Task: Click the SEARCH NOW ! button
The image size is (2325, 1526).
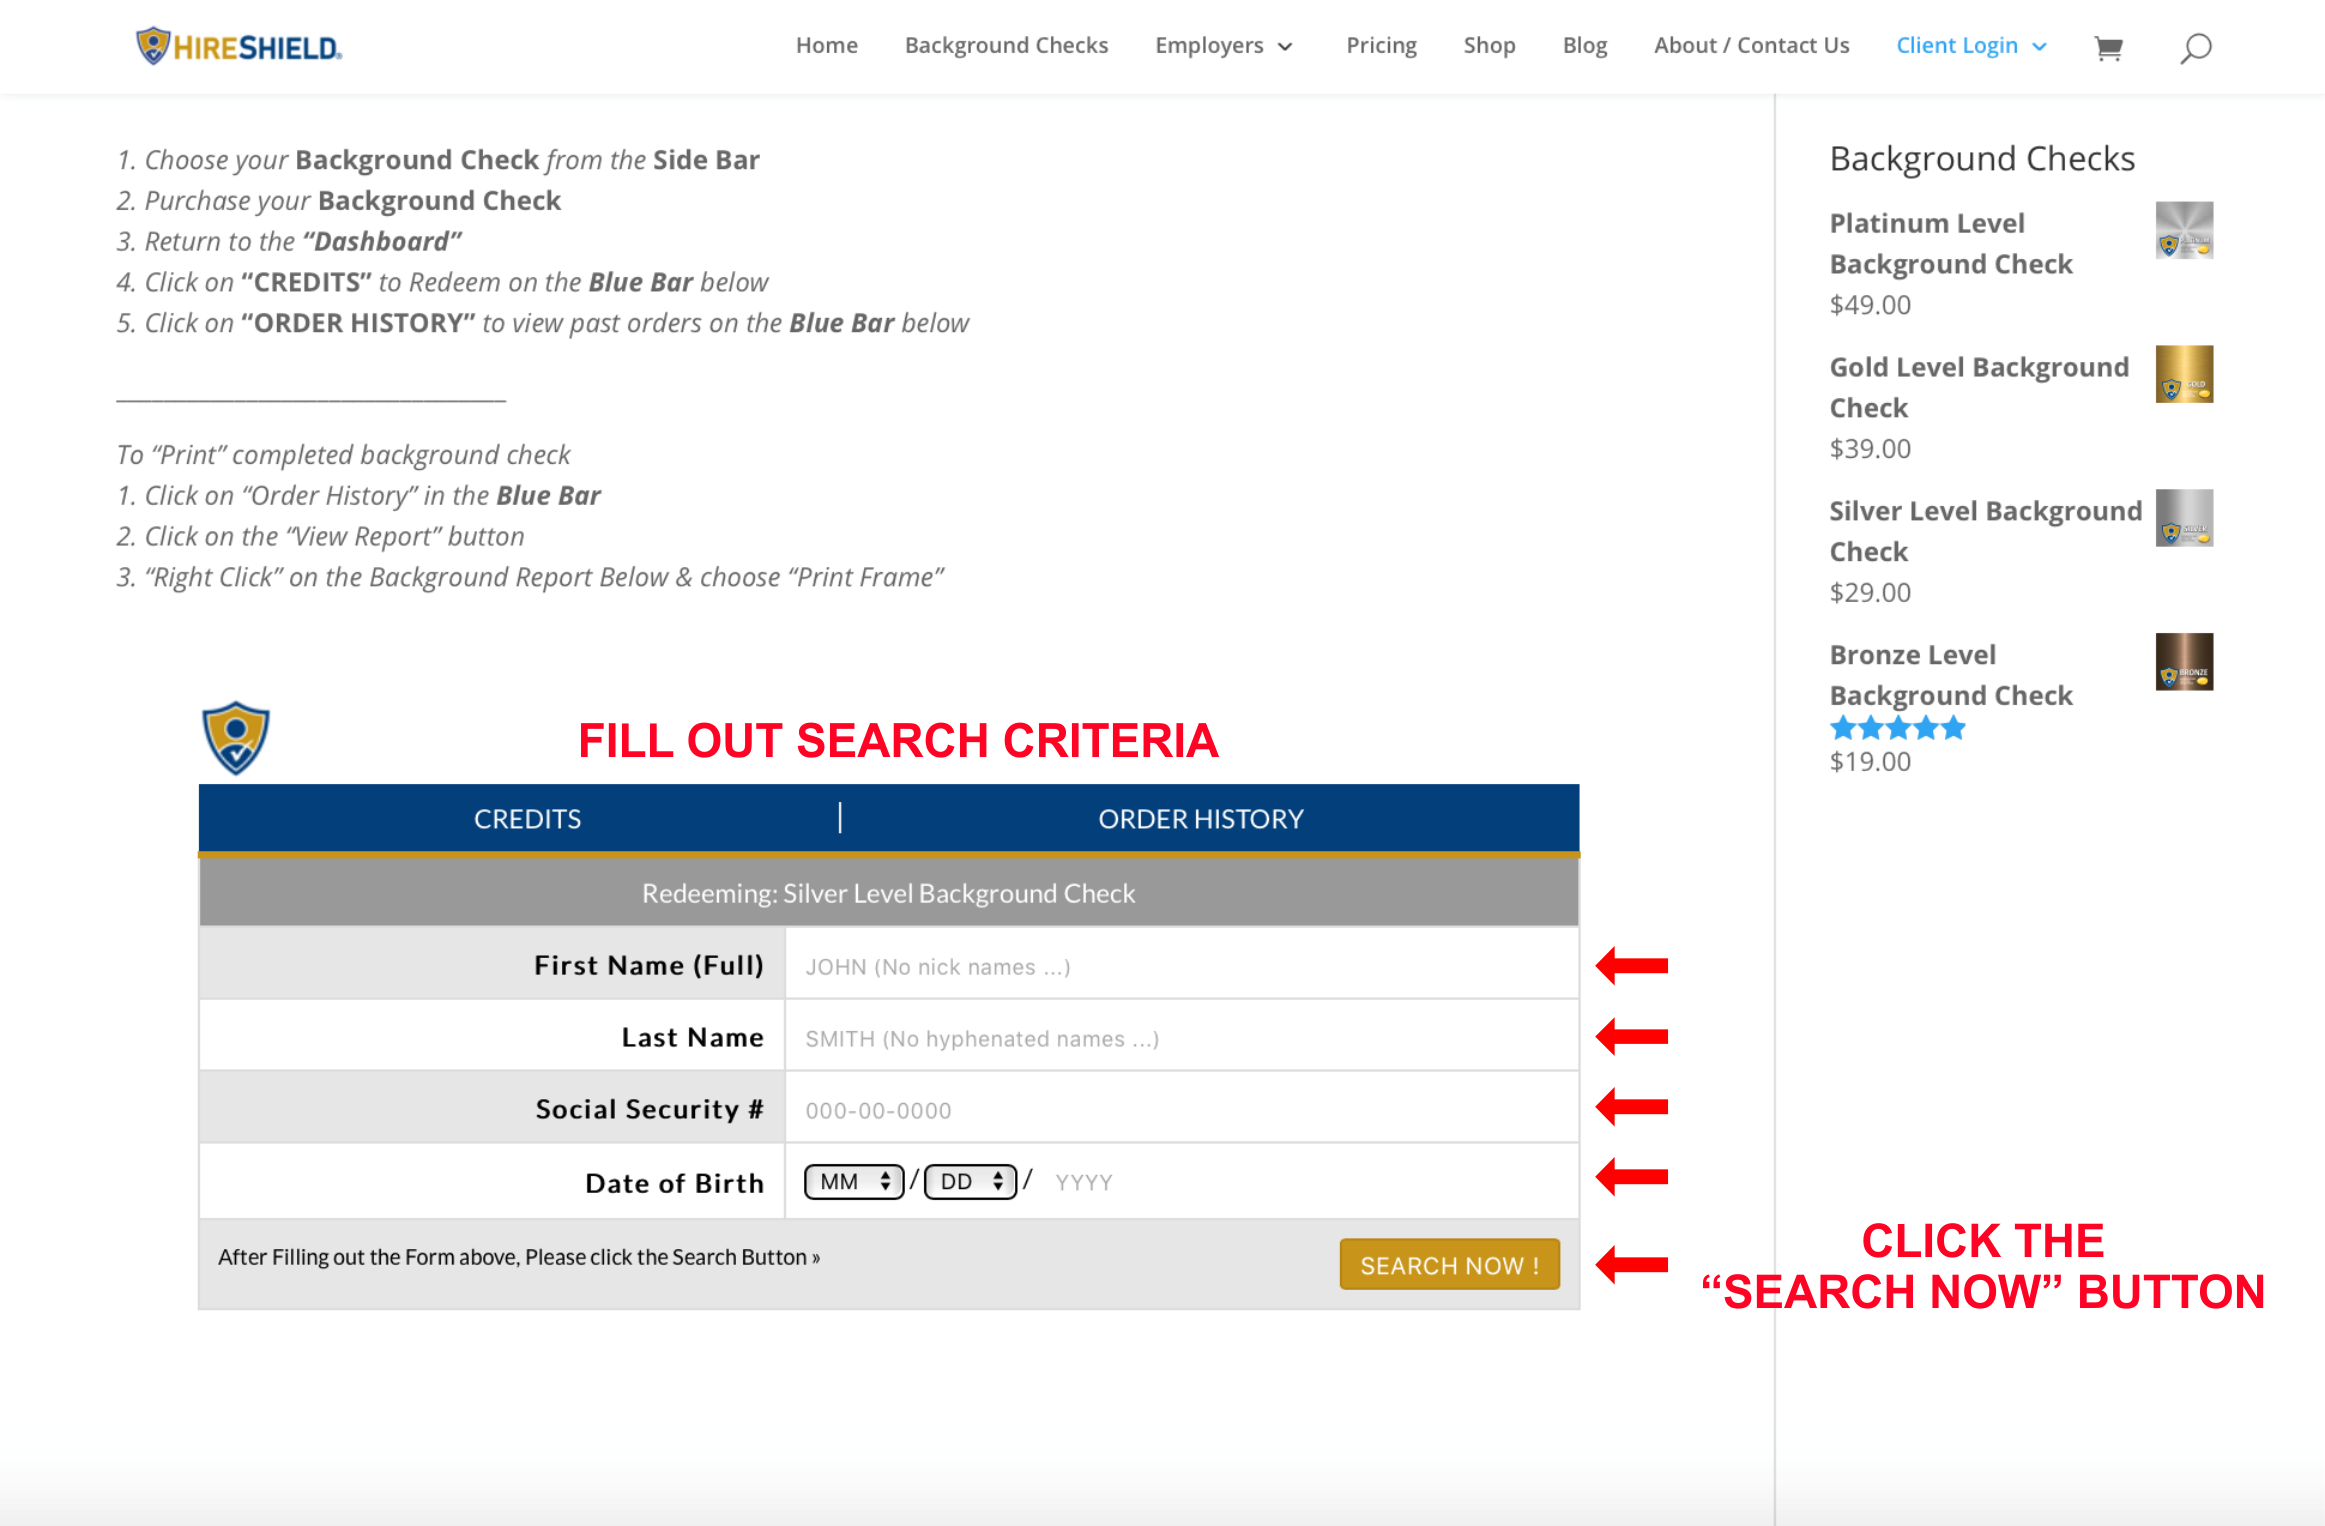Action: coord(1449,1265)
